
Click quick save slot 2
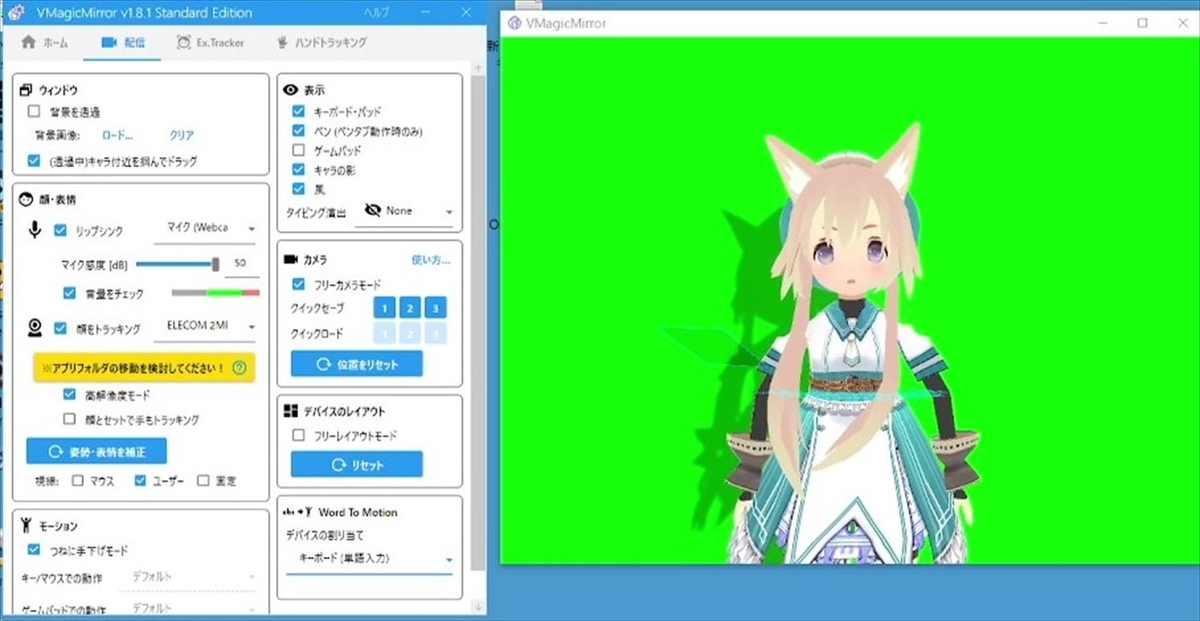pos(410,308)
